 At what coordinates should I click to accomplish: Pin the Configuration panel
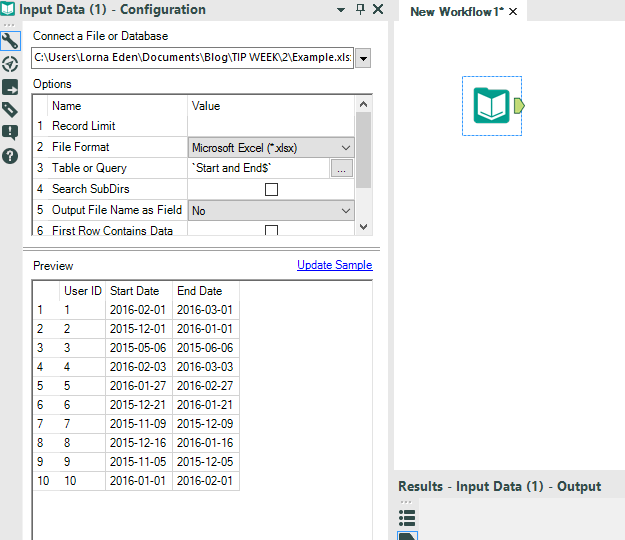pyautogui.click(x=360, y=9)
